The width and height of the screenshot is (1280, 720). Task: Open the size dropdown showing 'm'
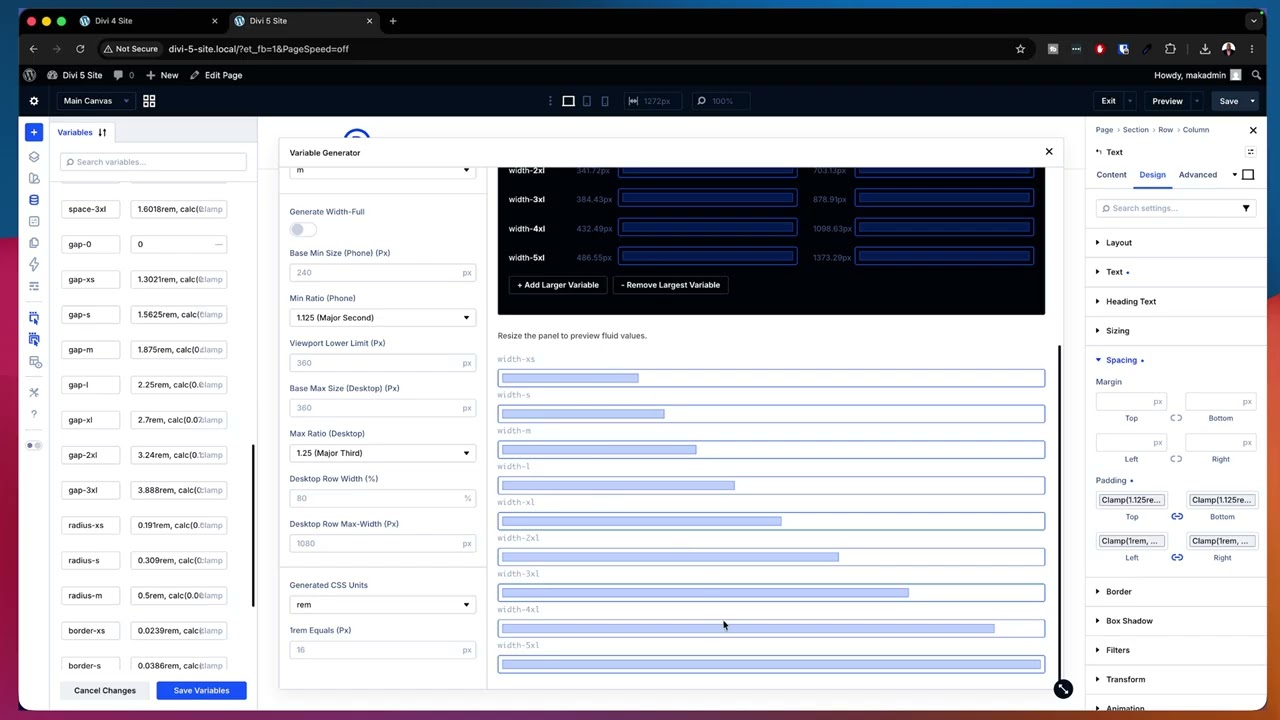[383, 170]
